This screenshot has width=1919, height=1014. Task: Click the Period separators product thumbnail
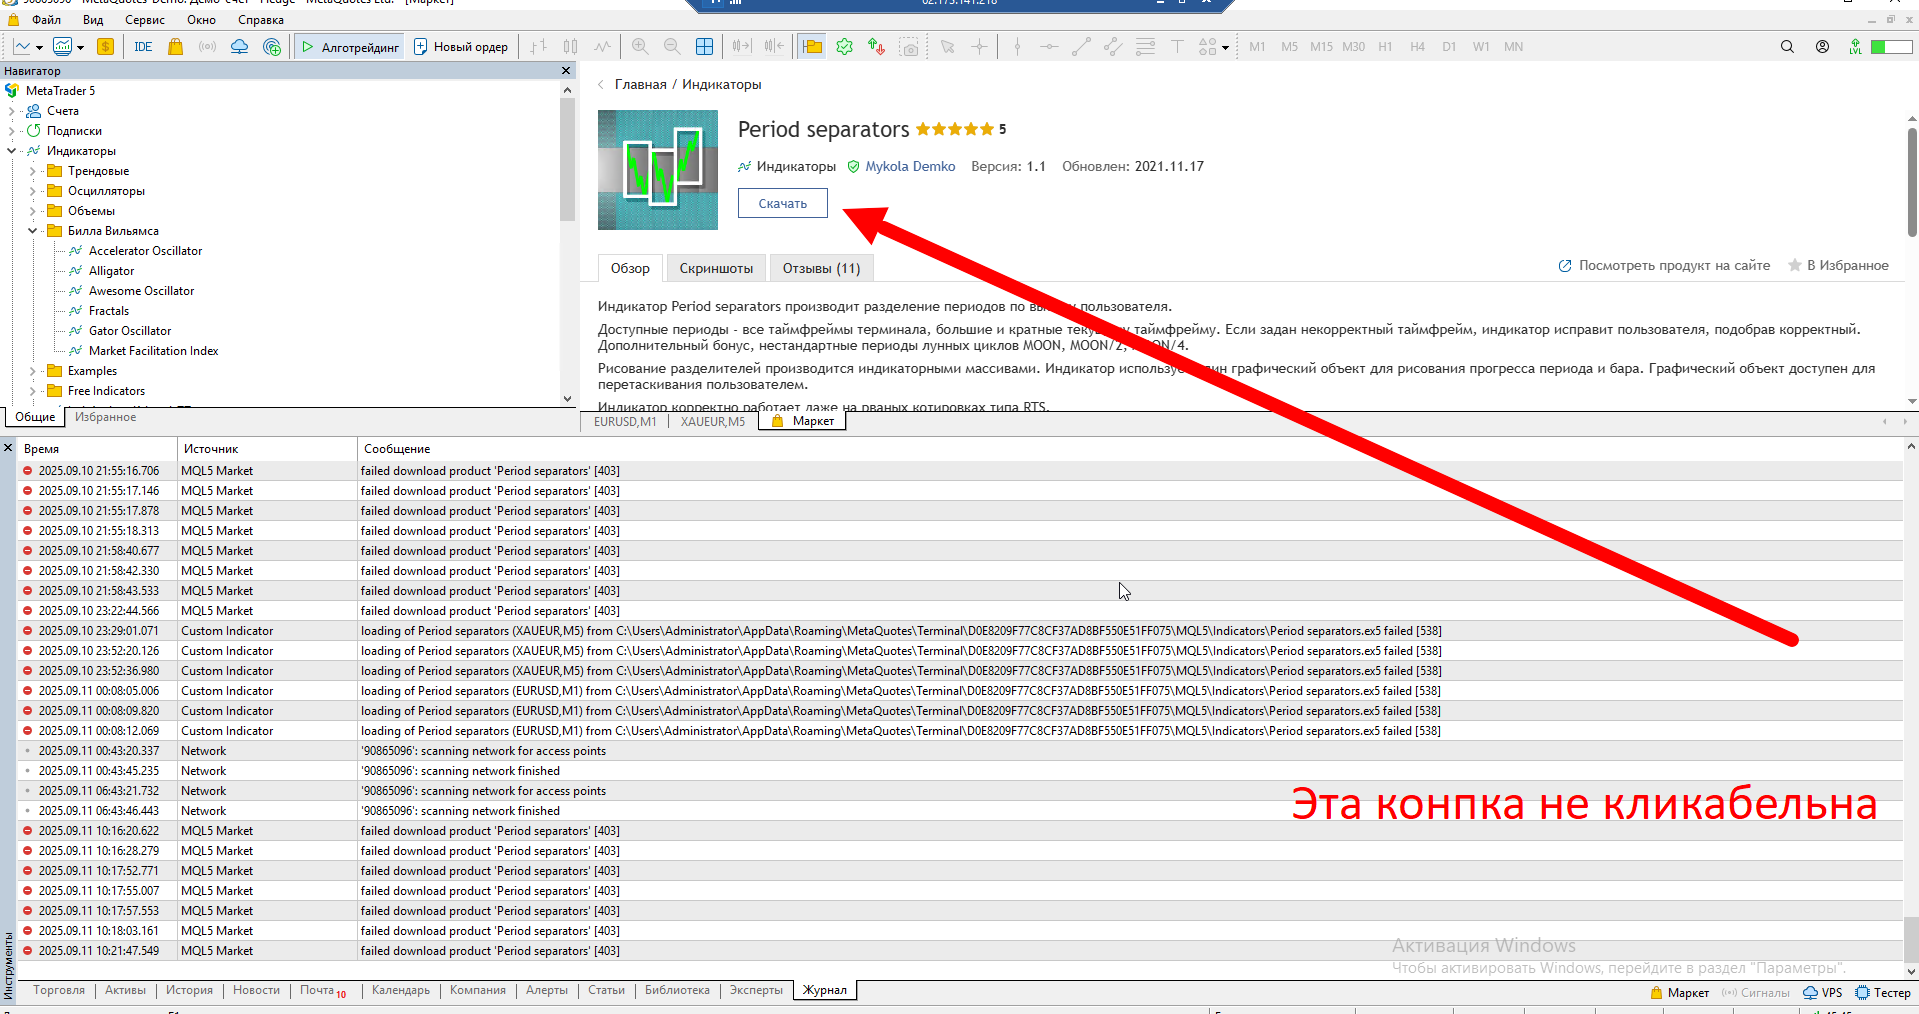pos(658,170)
